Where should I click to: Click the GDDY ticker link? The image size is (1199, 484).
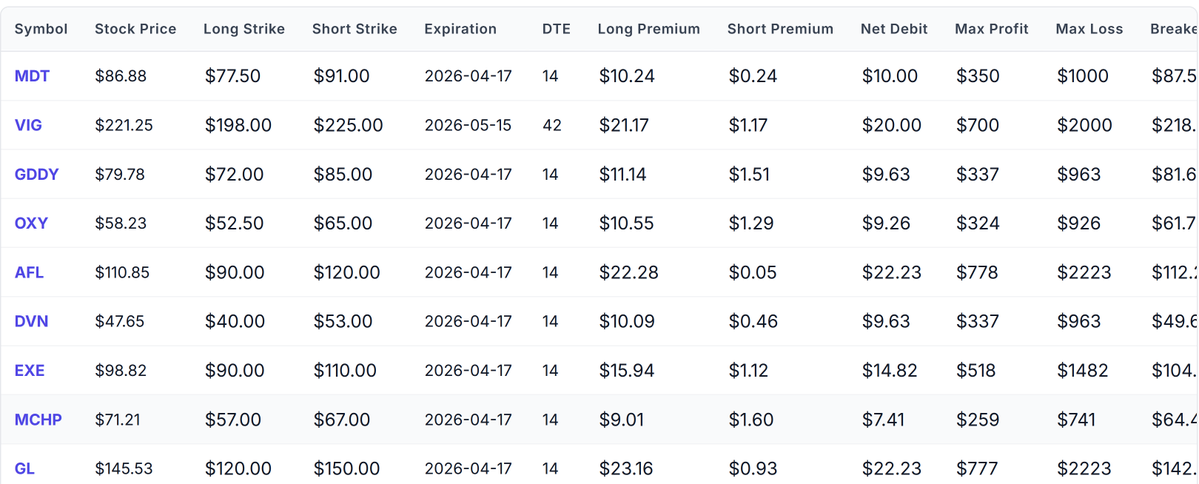click(37, 174)
